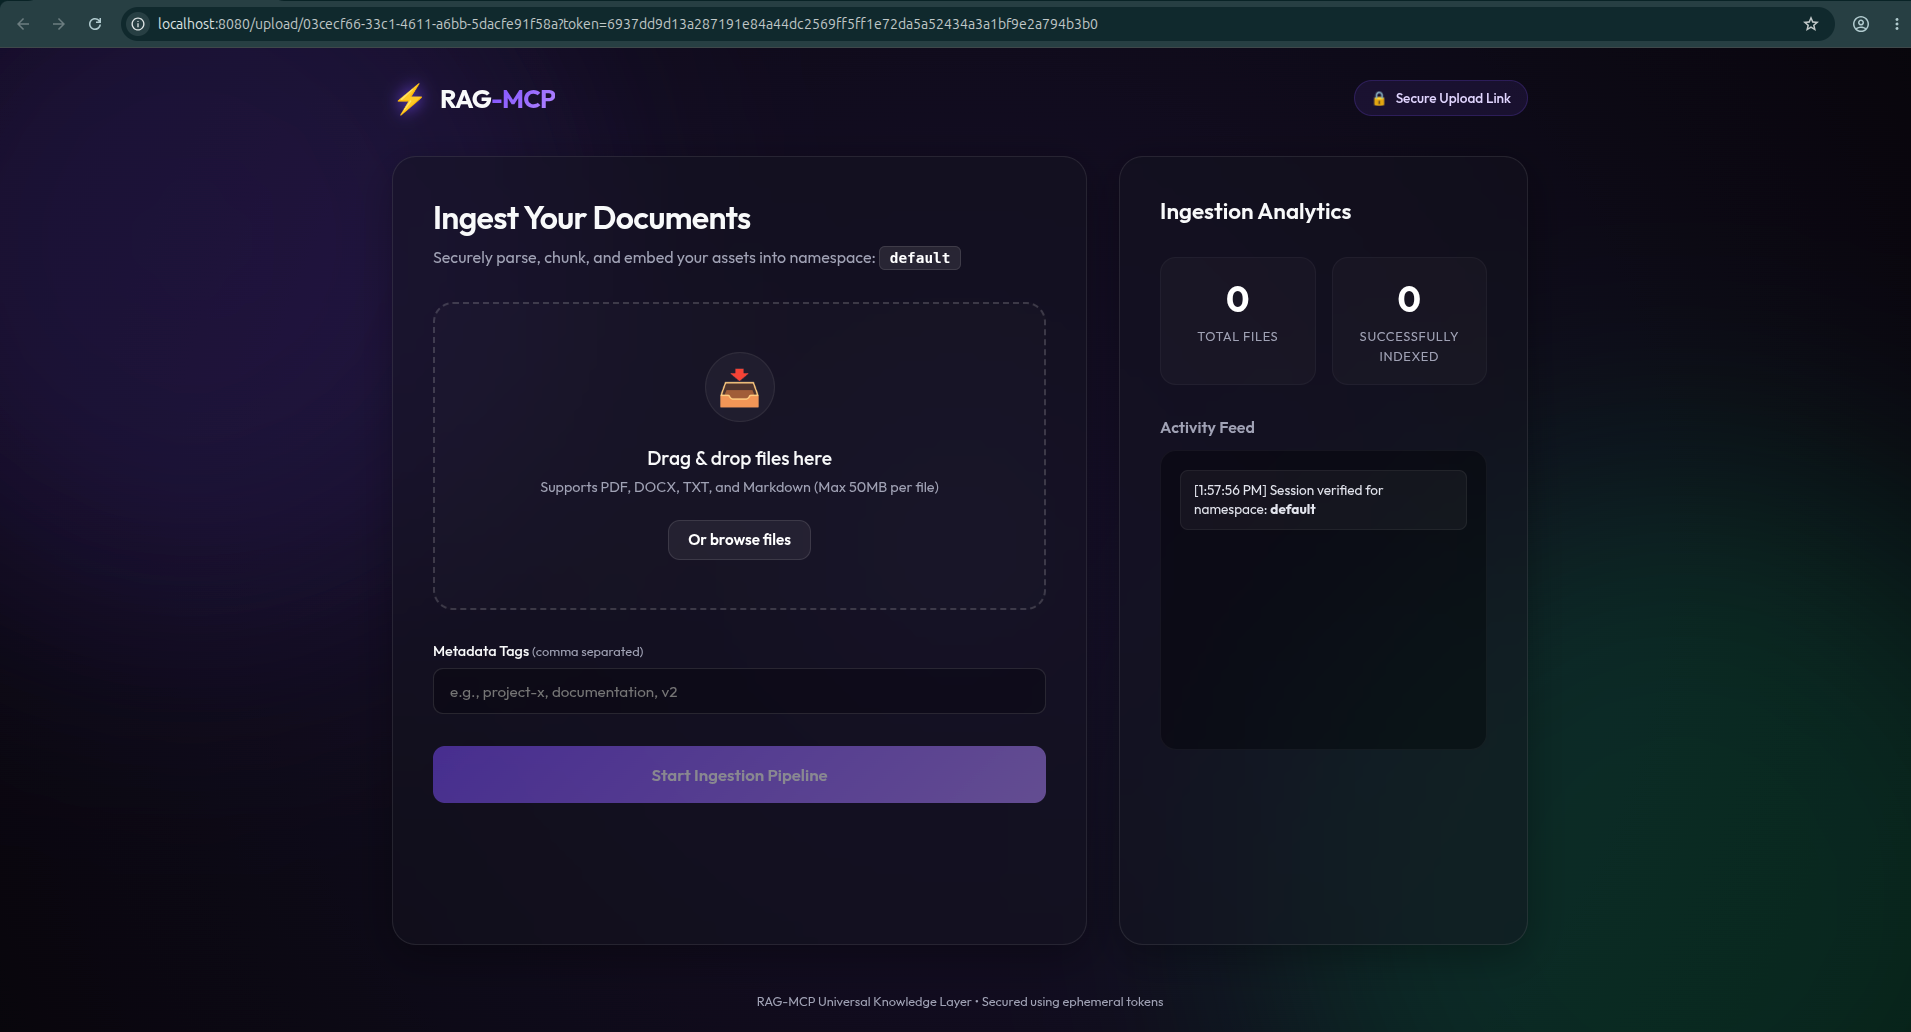1911x1032 pixels.
Task: Click the Ingest Your Documents heading
Action: coord(592,218)
